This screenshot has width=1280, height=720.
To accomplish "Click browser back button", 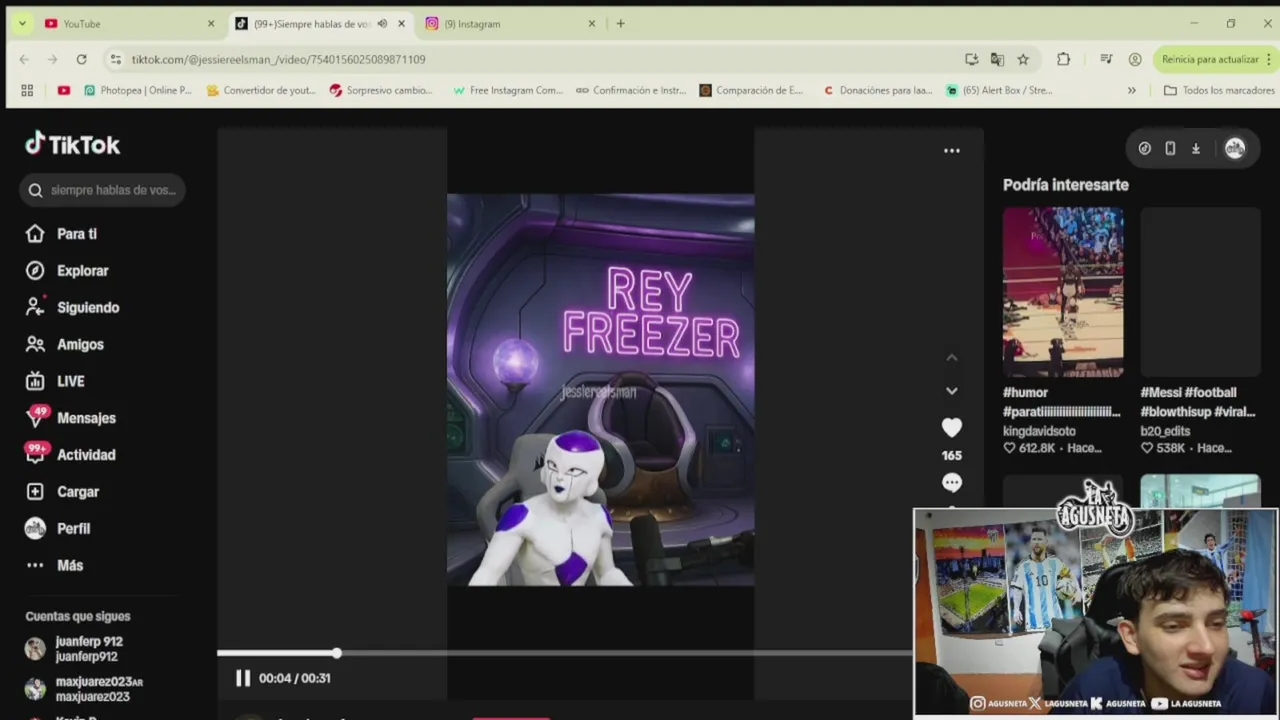I will (x=24, y=60).
